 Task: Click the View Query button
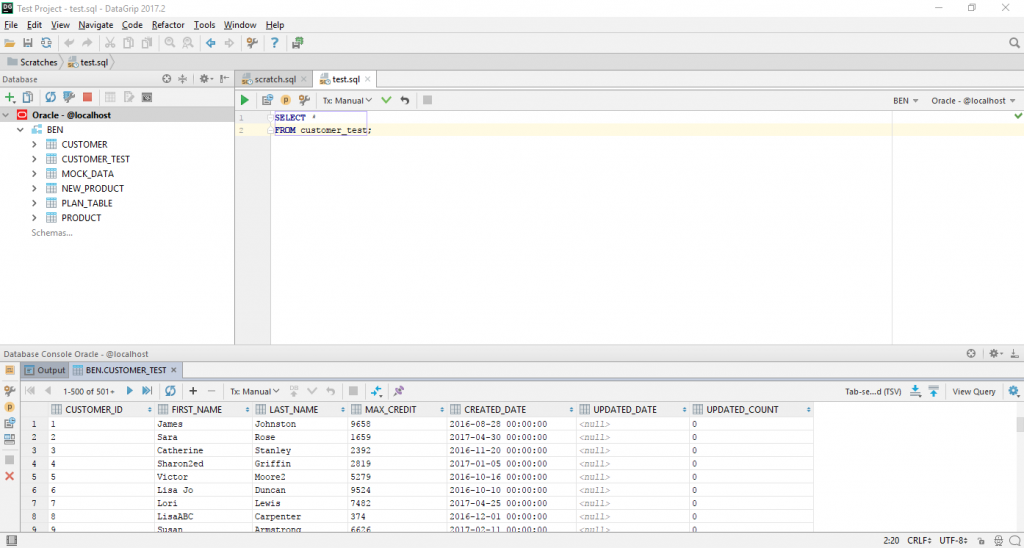click(x=973, y=392)
